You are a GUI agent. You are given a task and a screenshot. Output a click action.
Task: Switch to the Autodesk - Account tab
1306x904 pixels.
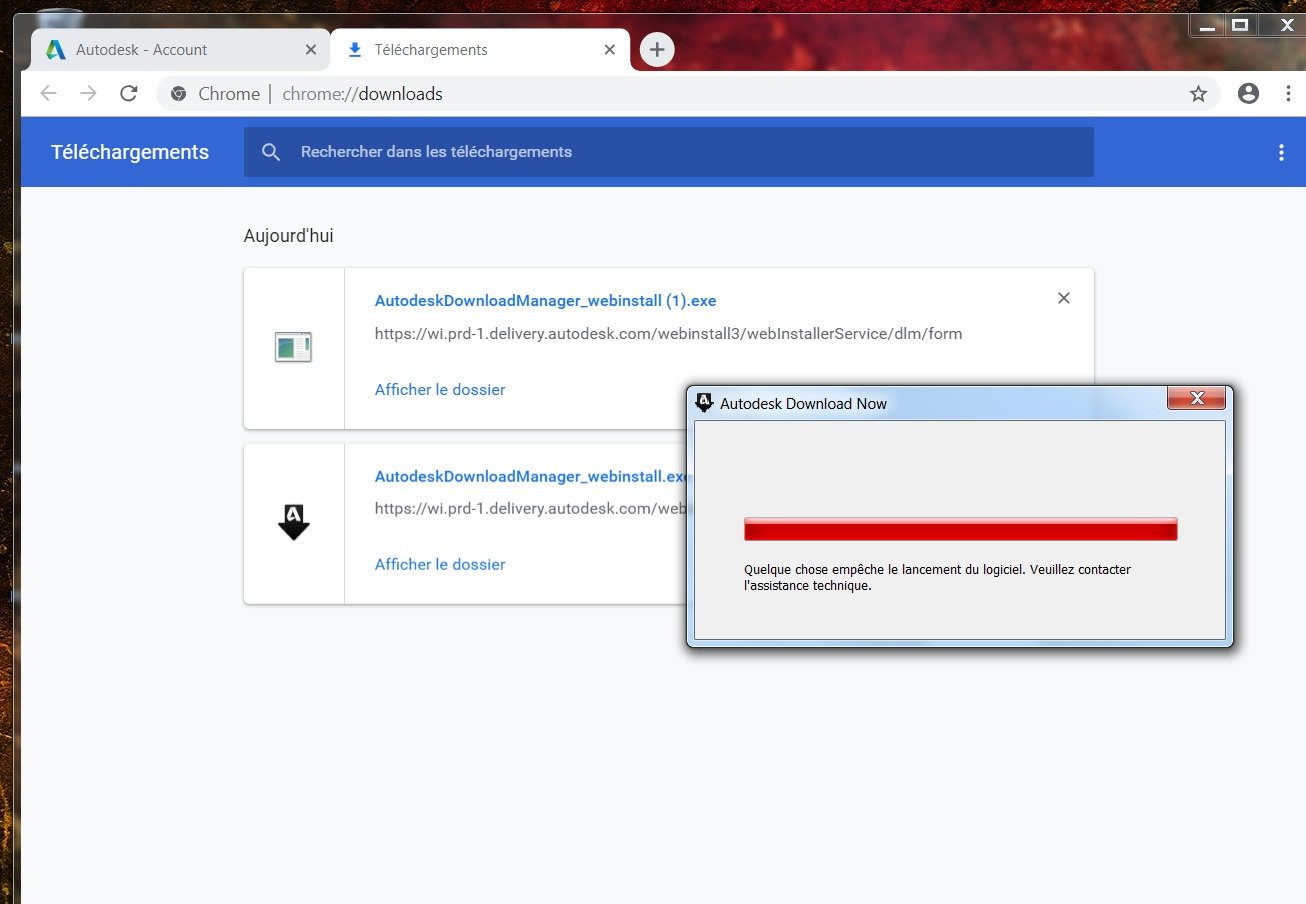[180, 50]
